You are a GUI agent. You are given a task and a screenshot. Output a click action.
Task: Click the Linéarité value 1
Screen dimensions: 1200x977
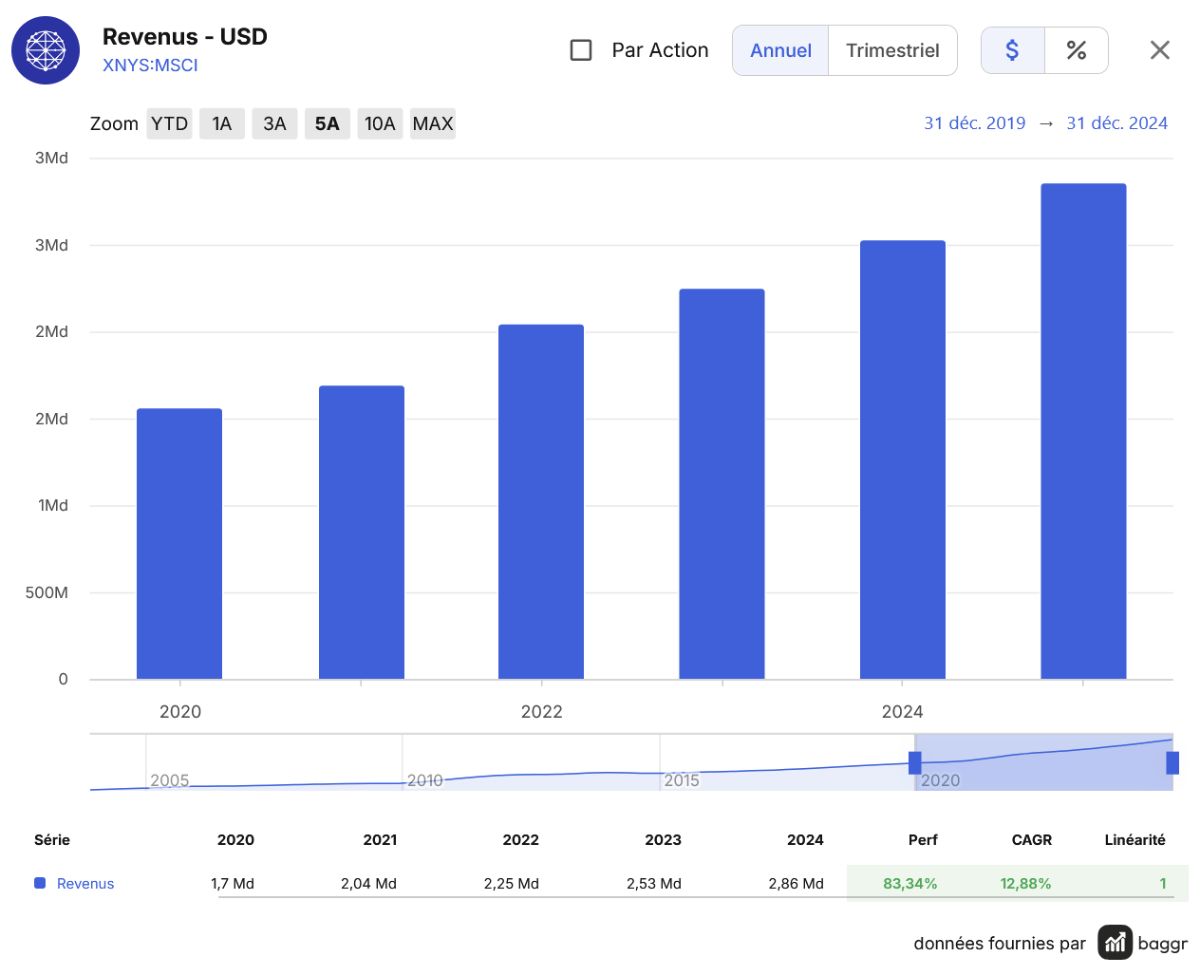(x=1163, y=884)
